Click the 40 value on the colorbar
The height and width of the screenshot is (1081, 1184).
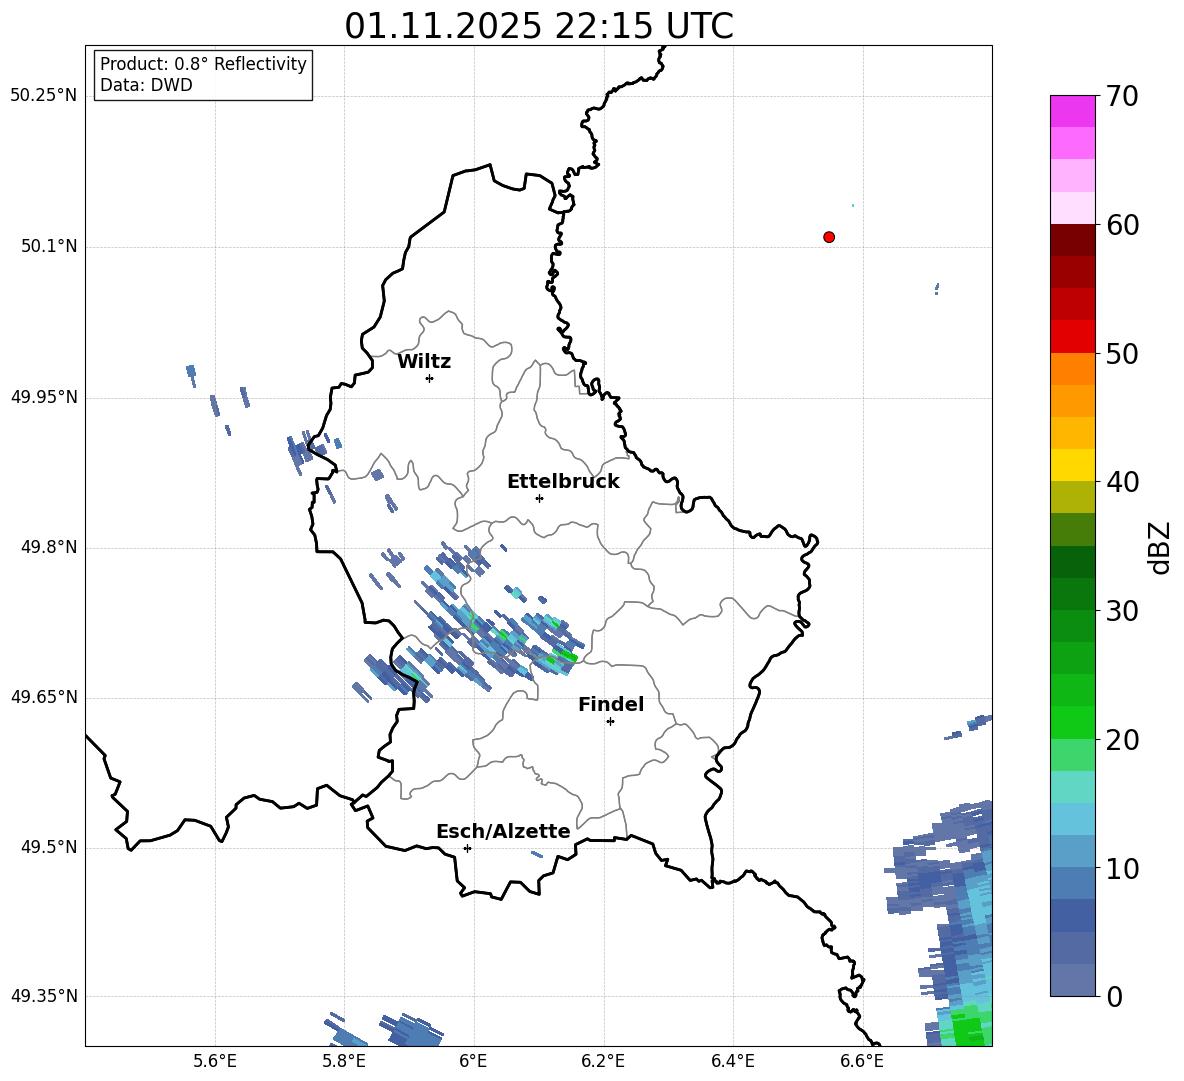1122,482
